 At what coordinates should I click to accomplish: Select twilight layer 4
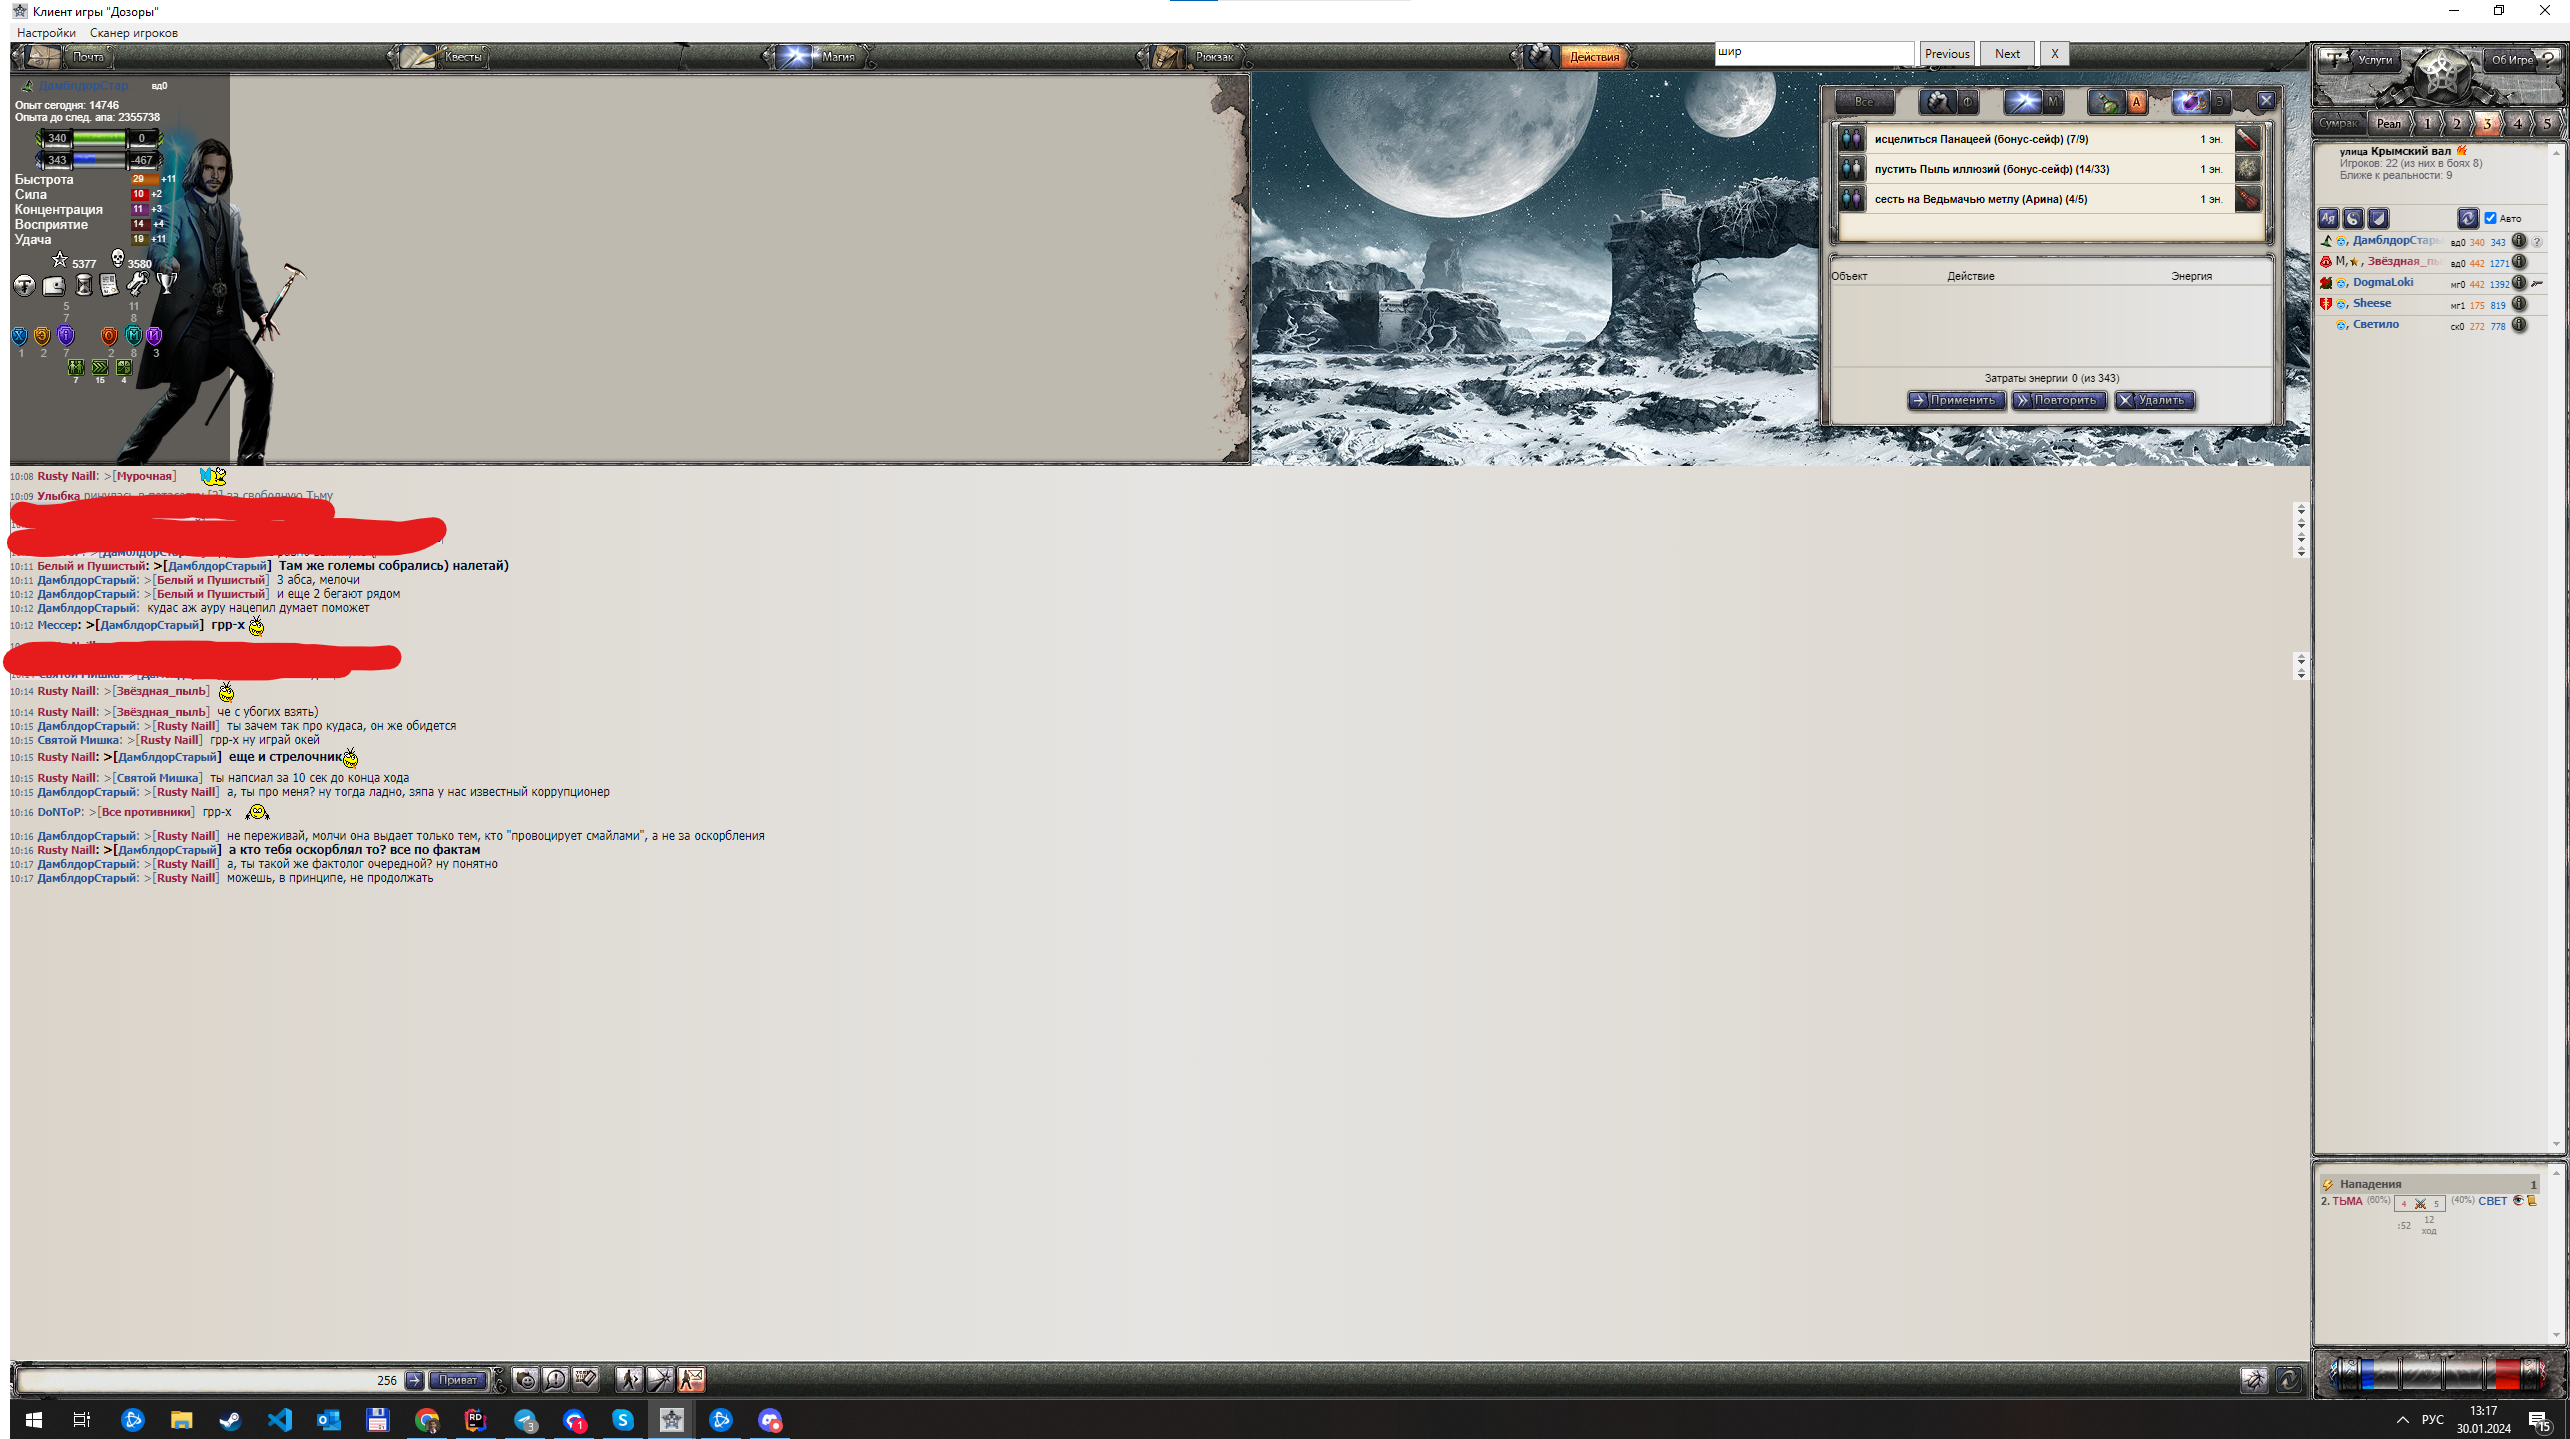coord(2517,124)
